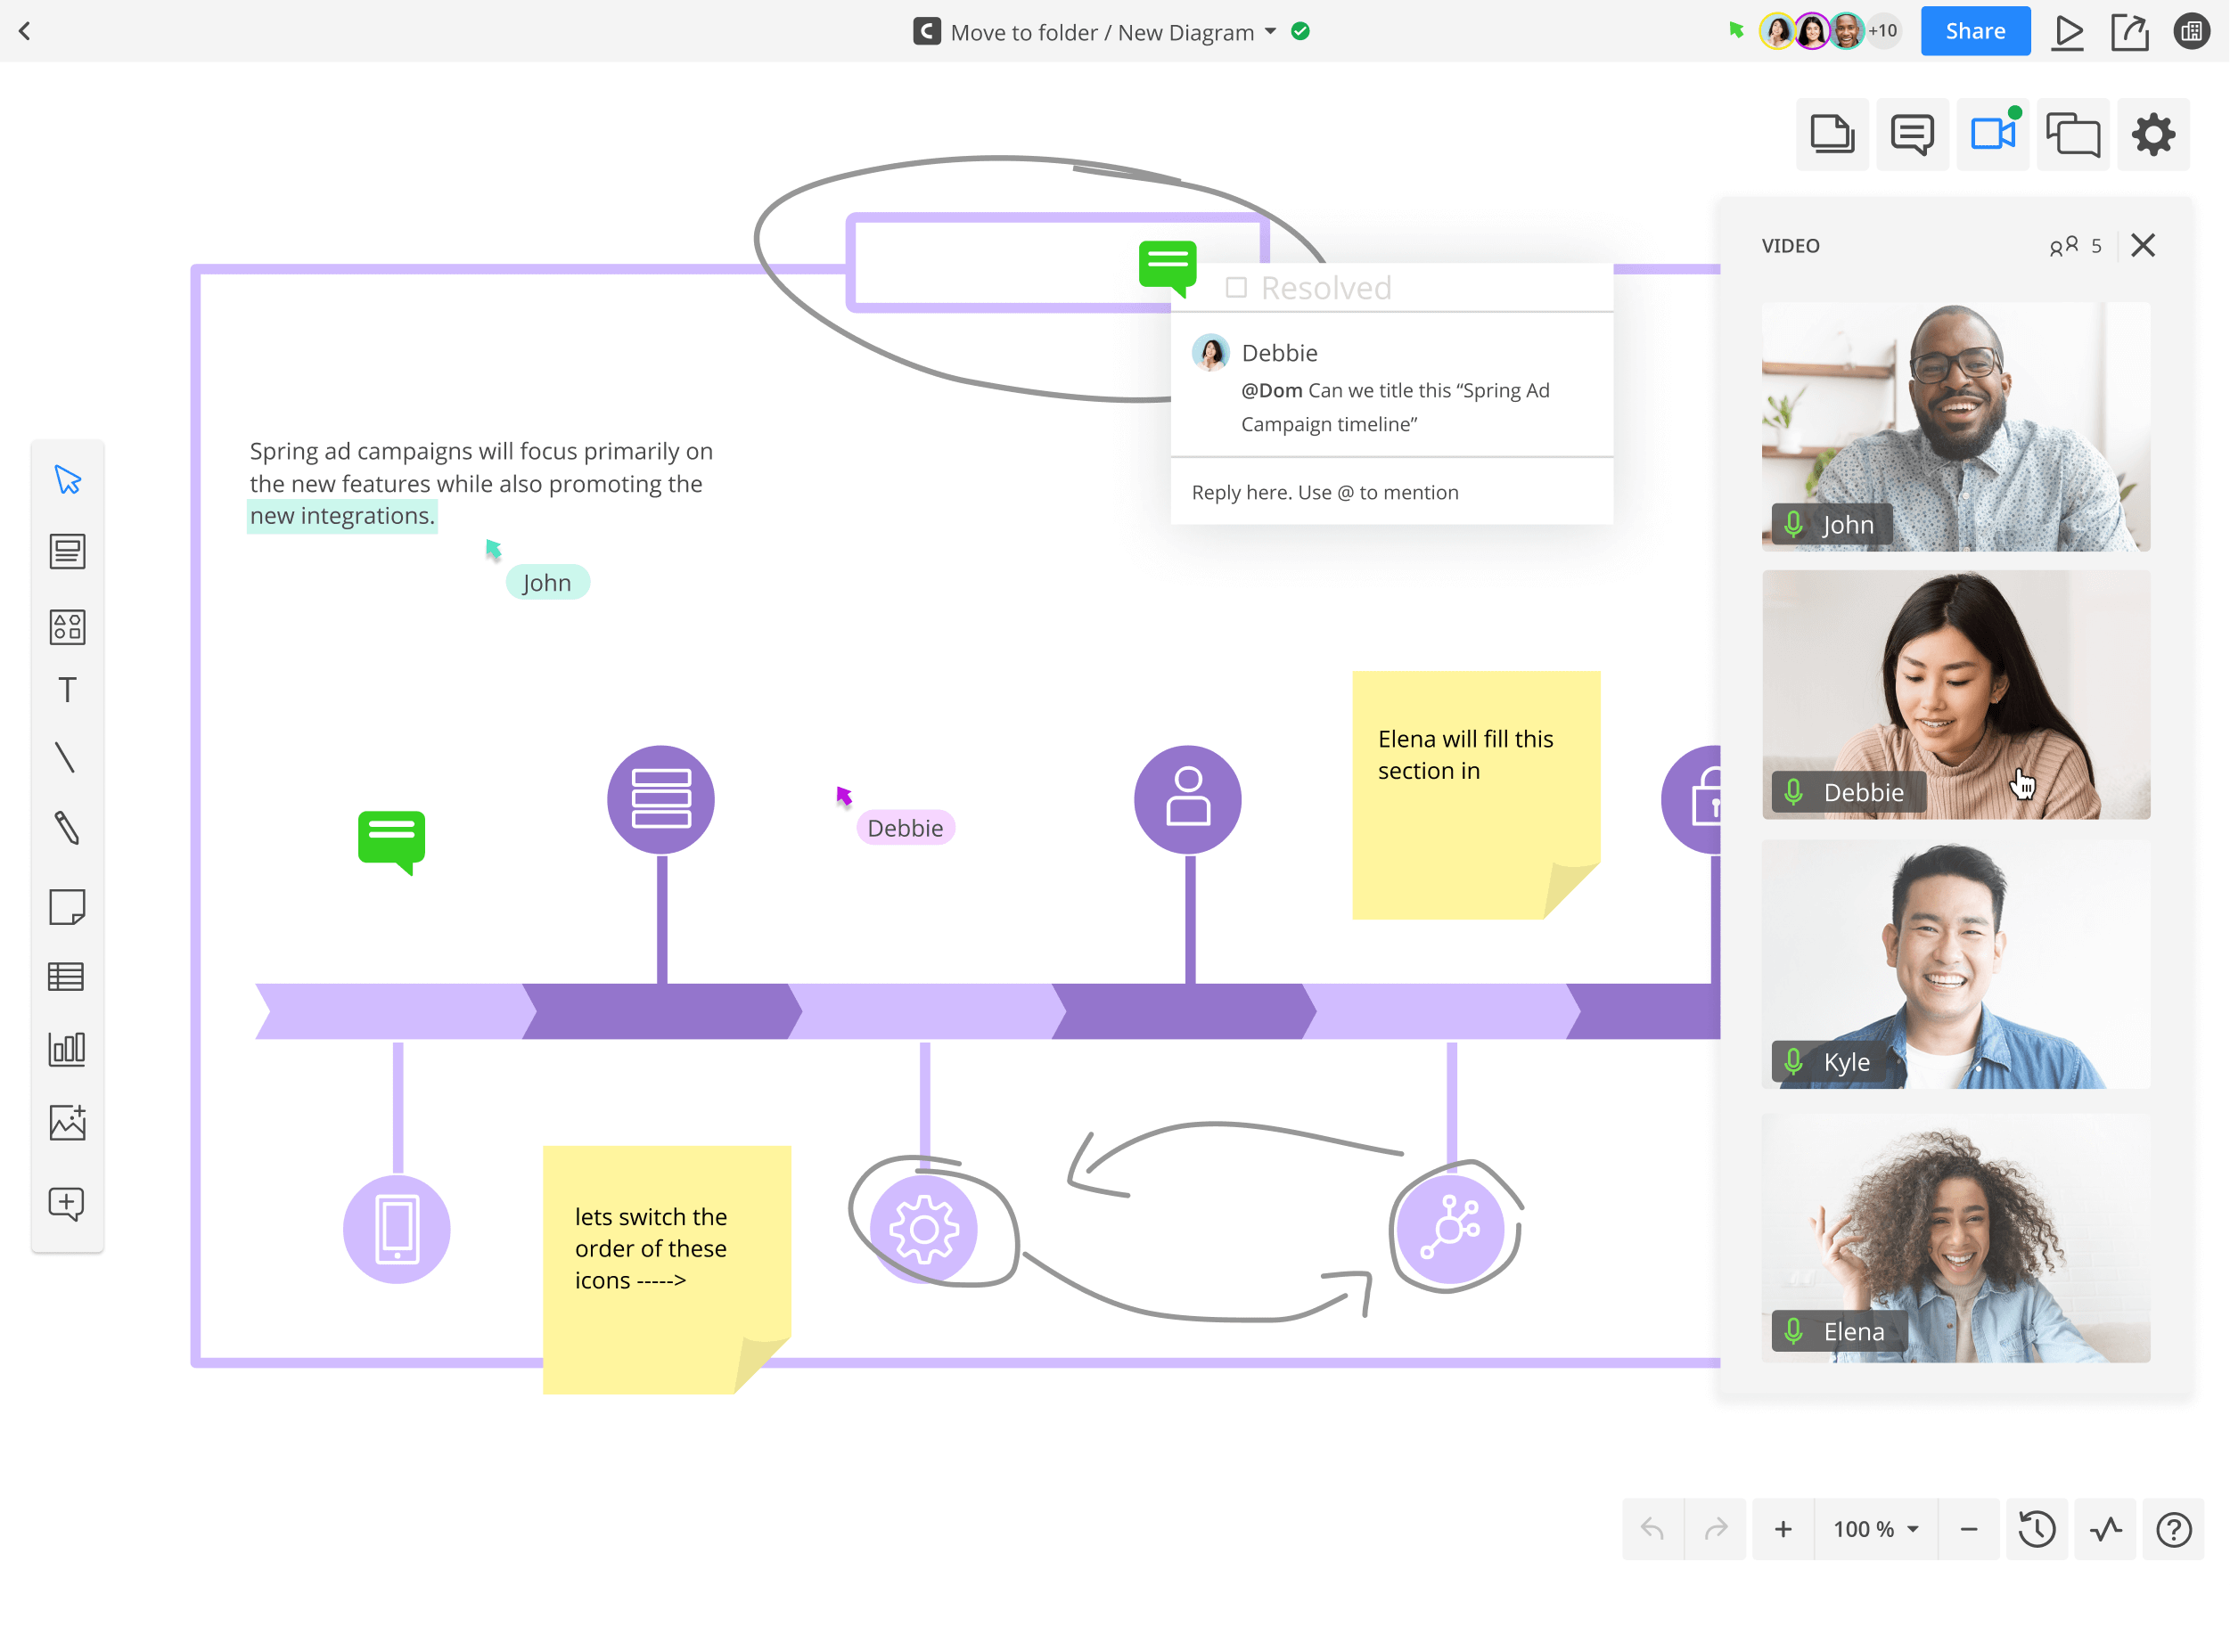
Task: Select the image insert tool
Action: (x=68, y=1125)
